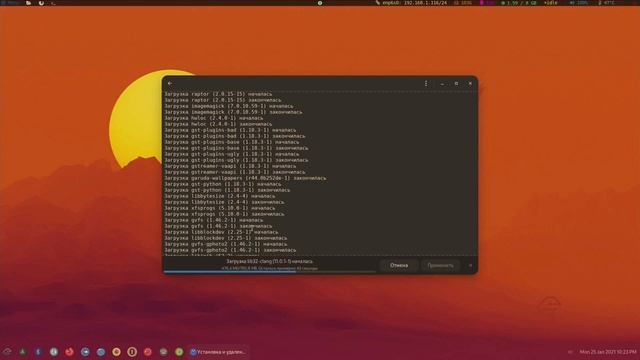The image size is (640, 360).
Task: Click the temperature indicator in top panel
Action: (607, 2)
